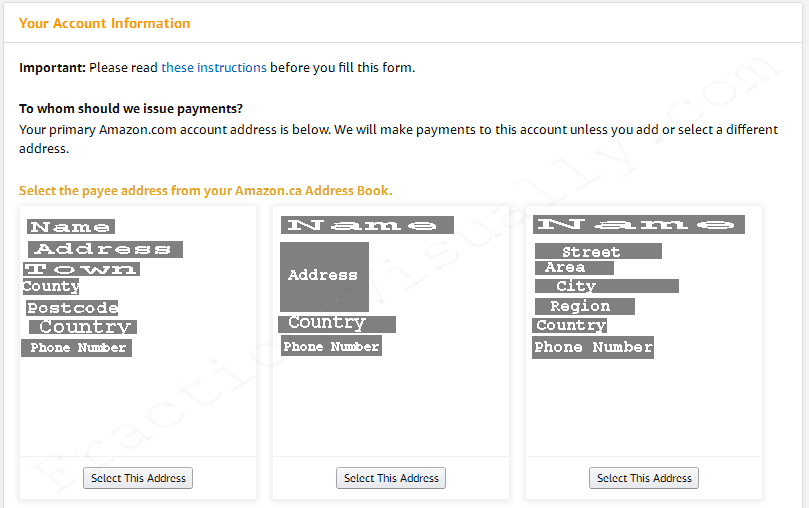Click Phone Number in the middle card
This screenshot has height=508, width=809.
[x=332, y=346]
